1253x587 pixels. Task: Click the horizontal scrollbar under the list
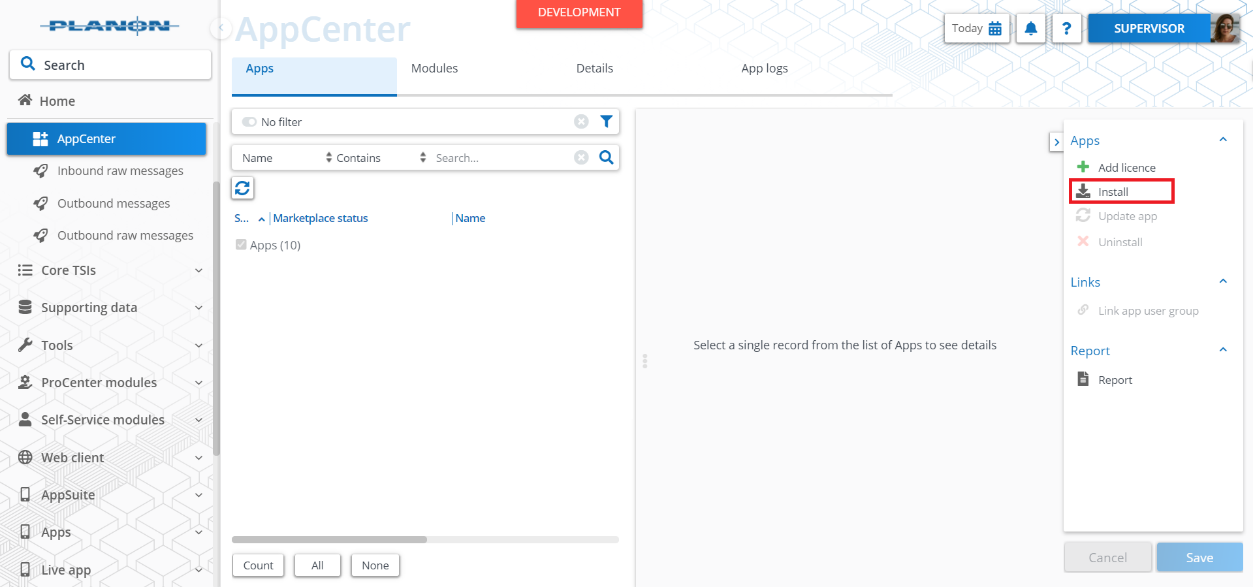(329, 540)
